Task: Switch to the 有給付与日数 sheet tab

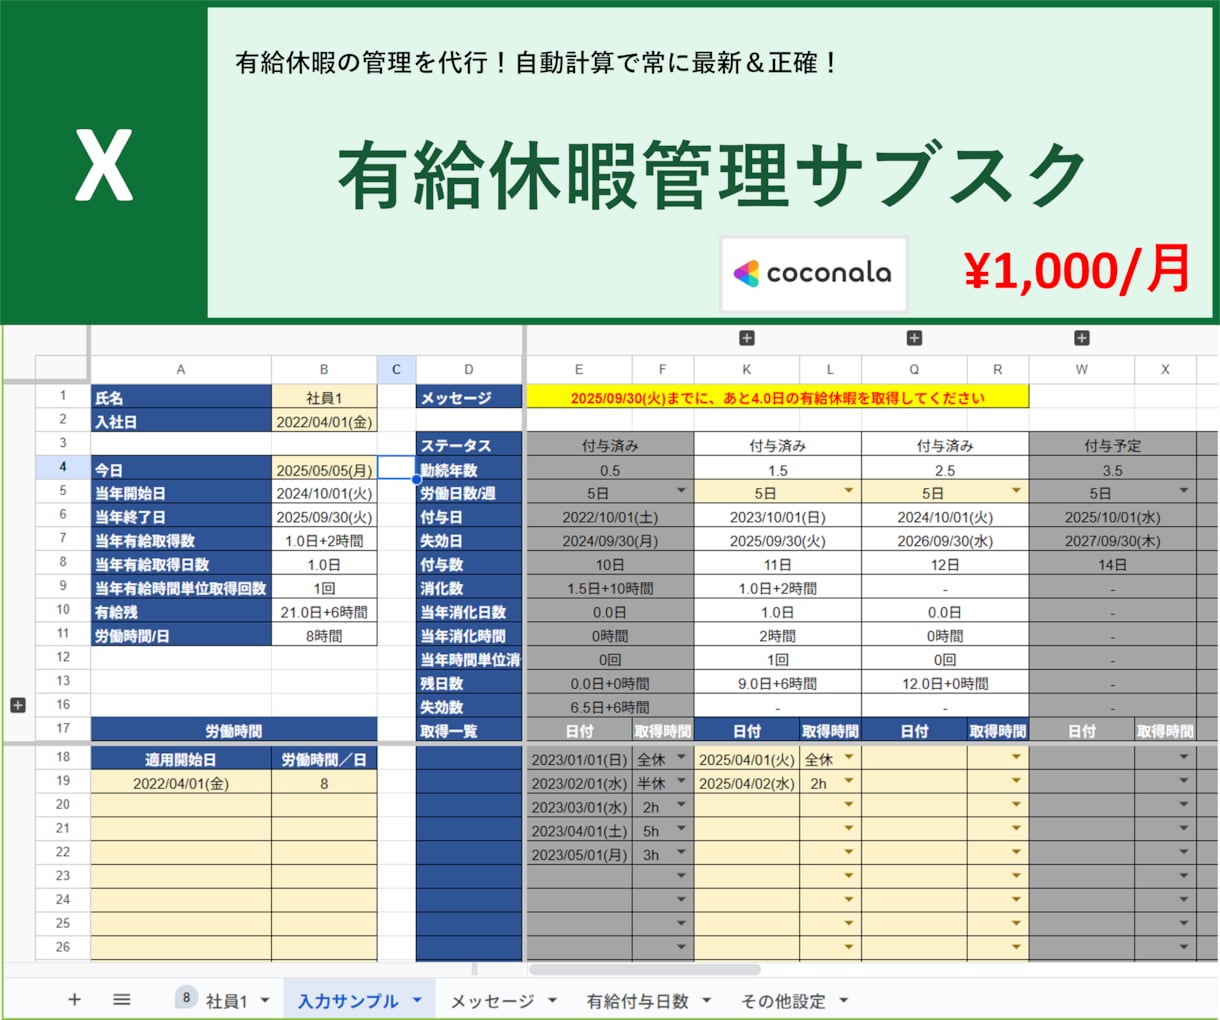Action: tap(637, 1000)
